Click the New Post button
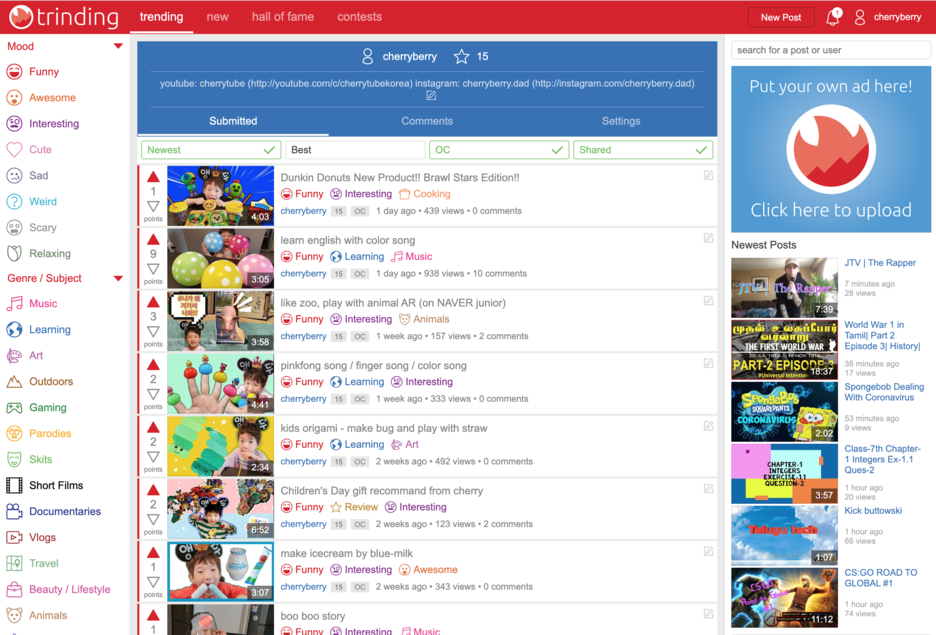This screenshot has width=936, height=635. [x=781, y=17]
